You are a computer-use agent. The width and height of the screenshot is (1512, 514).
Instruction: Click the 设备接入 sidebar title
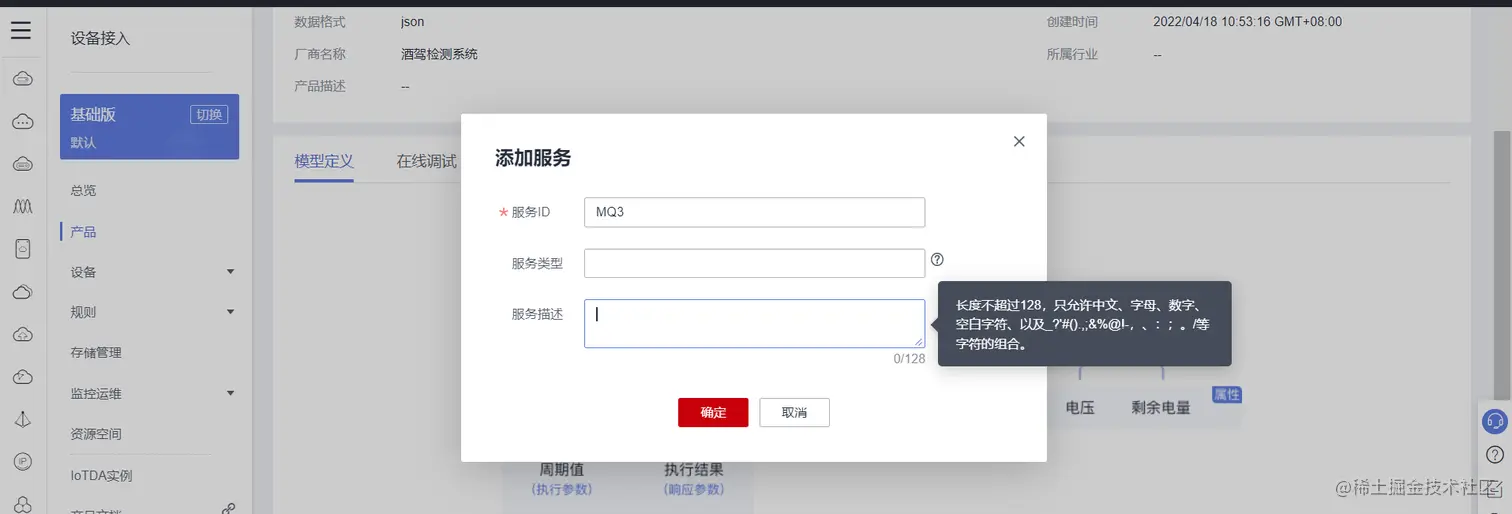100,38
